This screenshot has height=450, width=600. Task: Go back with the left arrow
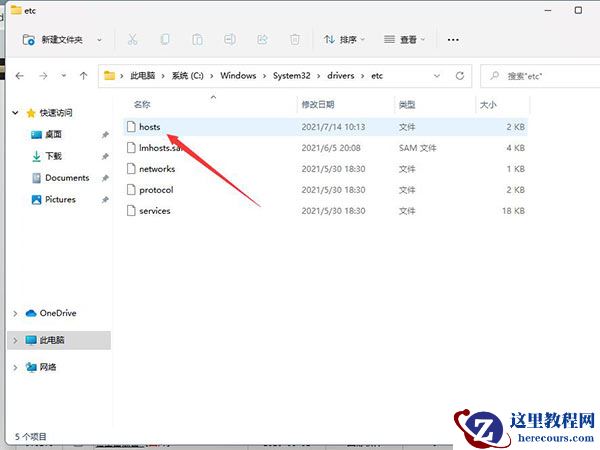20,76
